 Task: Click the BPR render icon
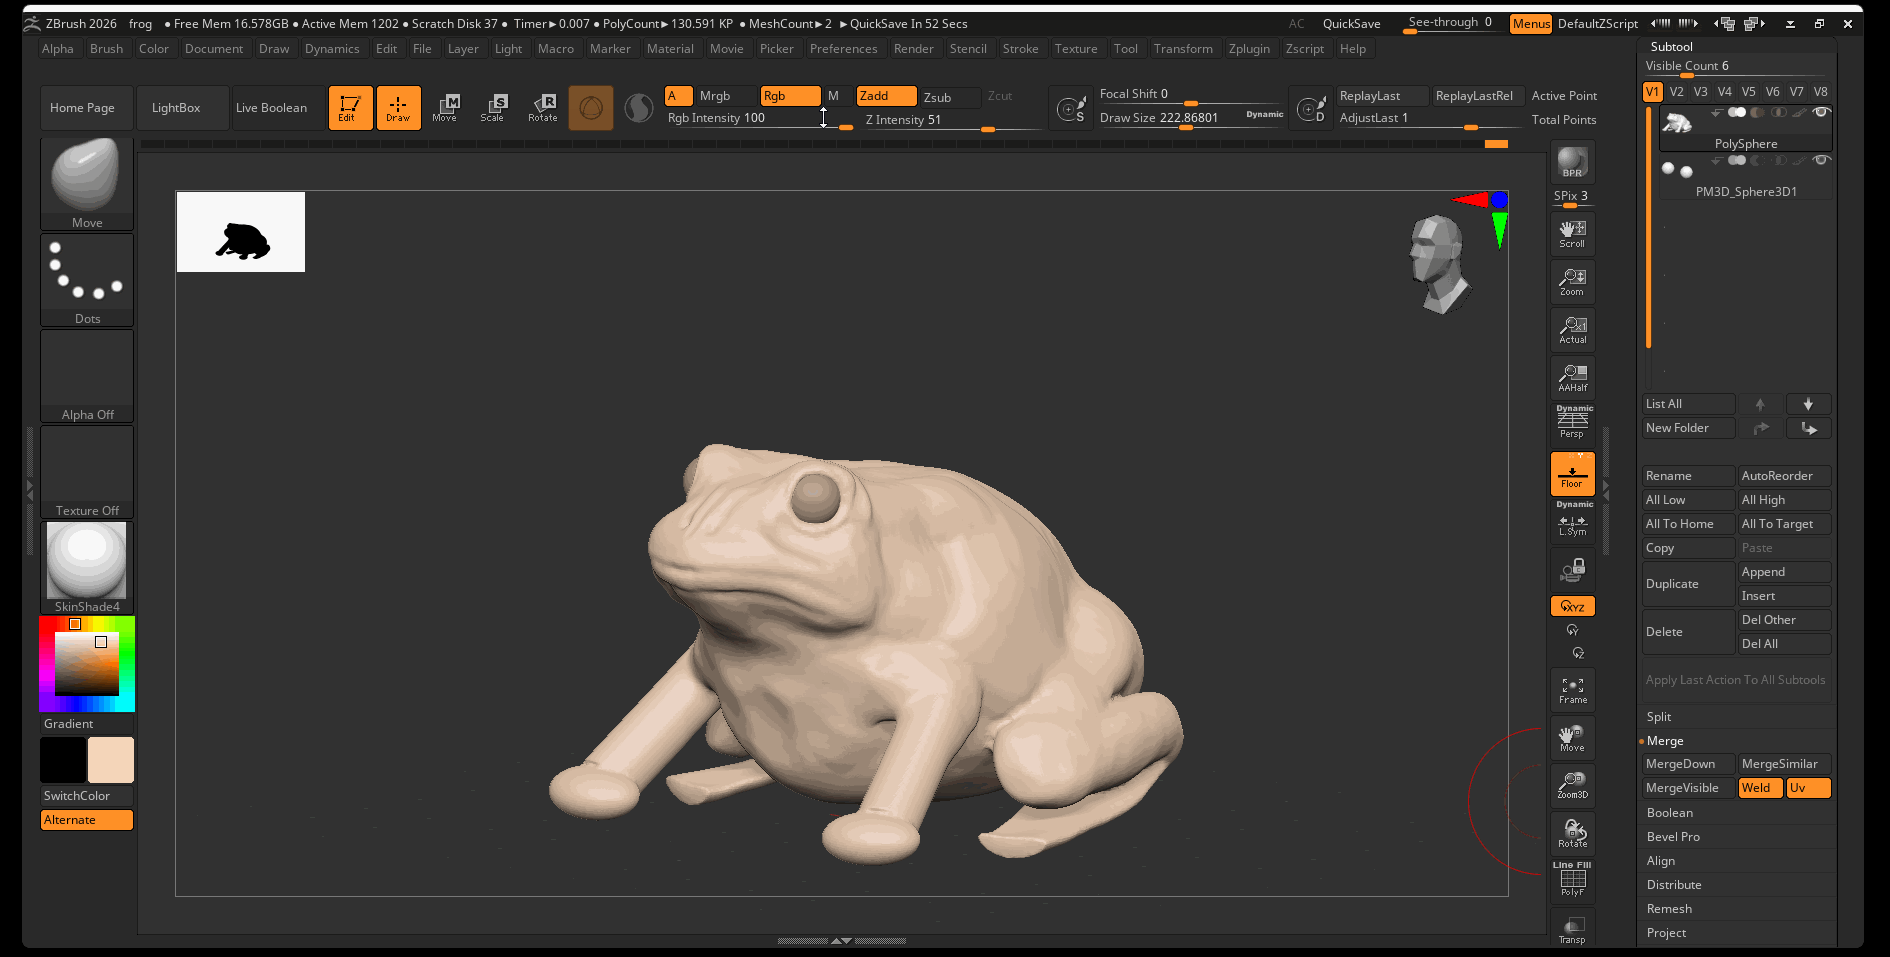1572,162
